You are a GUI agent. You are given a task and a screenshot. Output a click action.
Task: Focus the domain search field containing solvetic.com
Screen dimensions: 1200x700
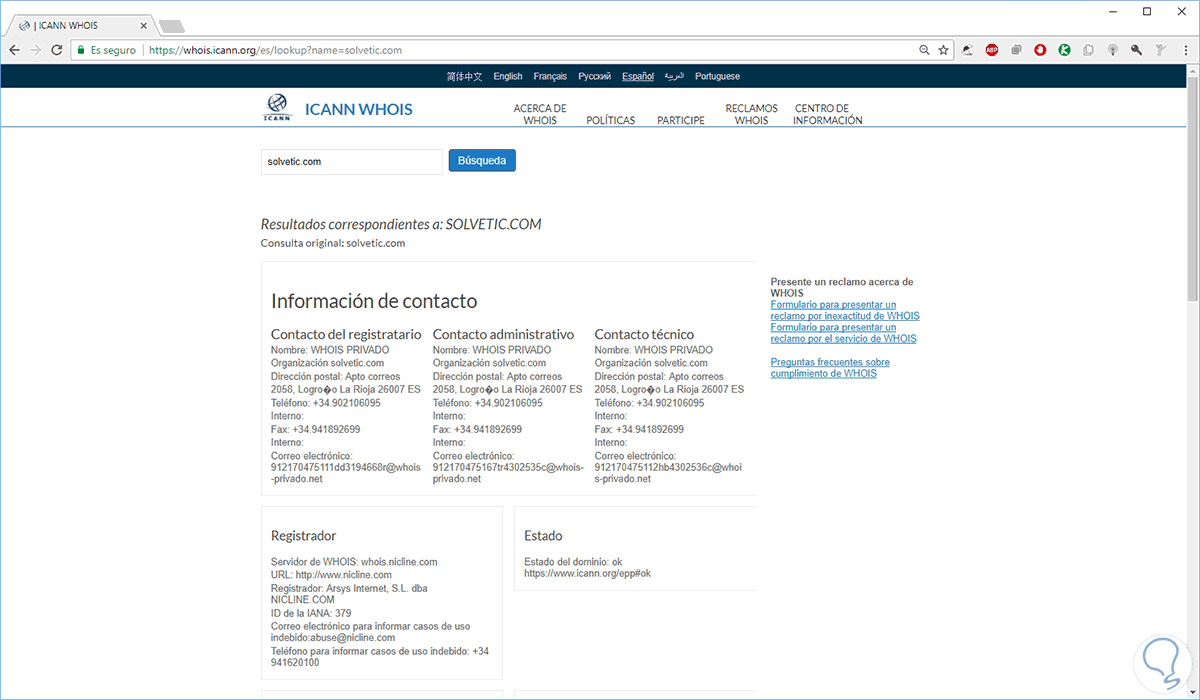tap(351, 161)
